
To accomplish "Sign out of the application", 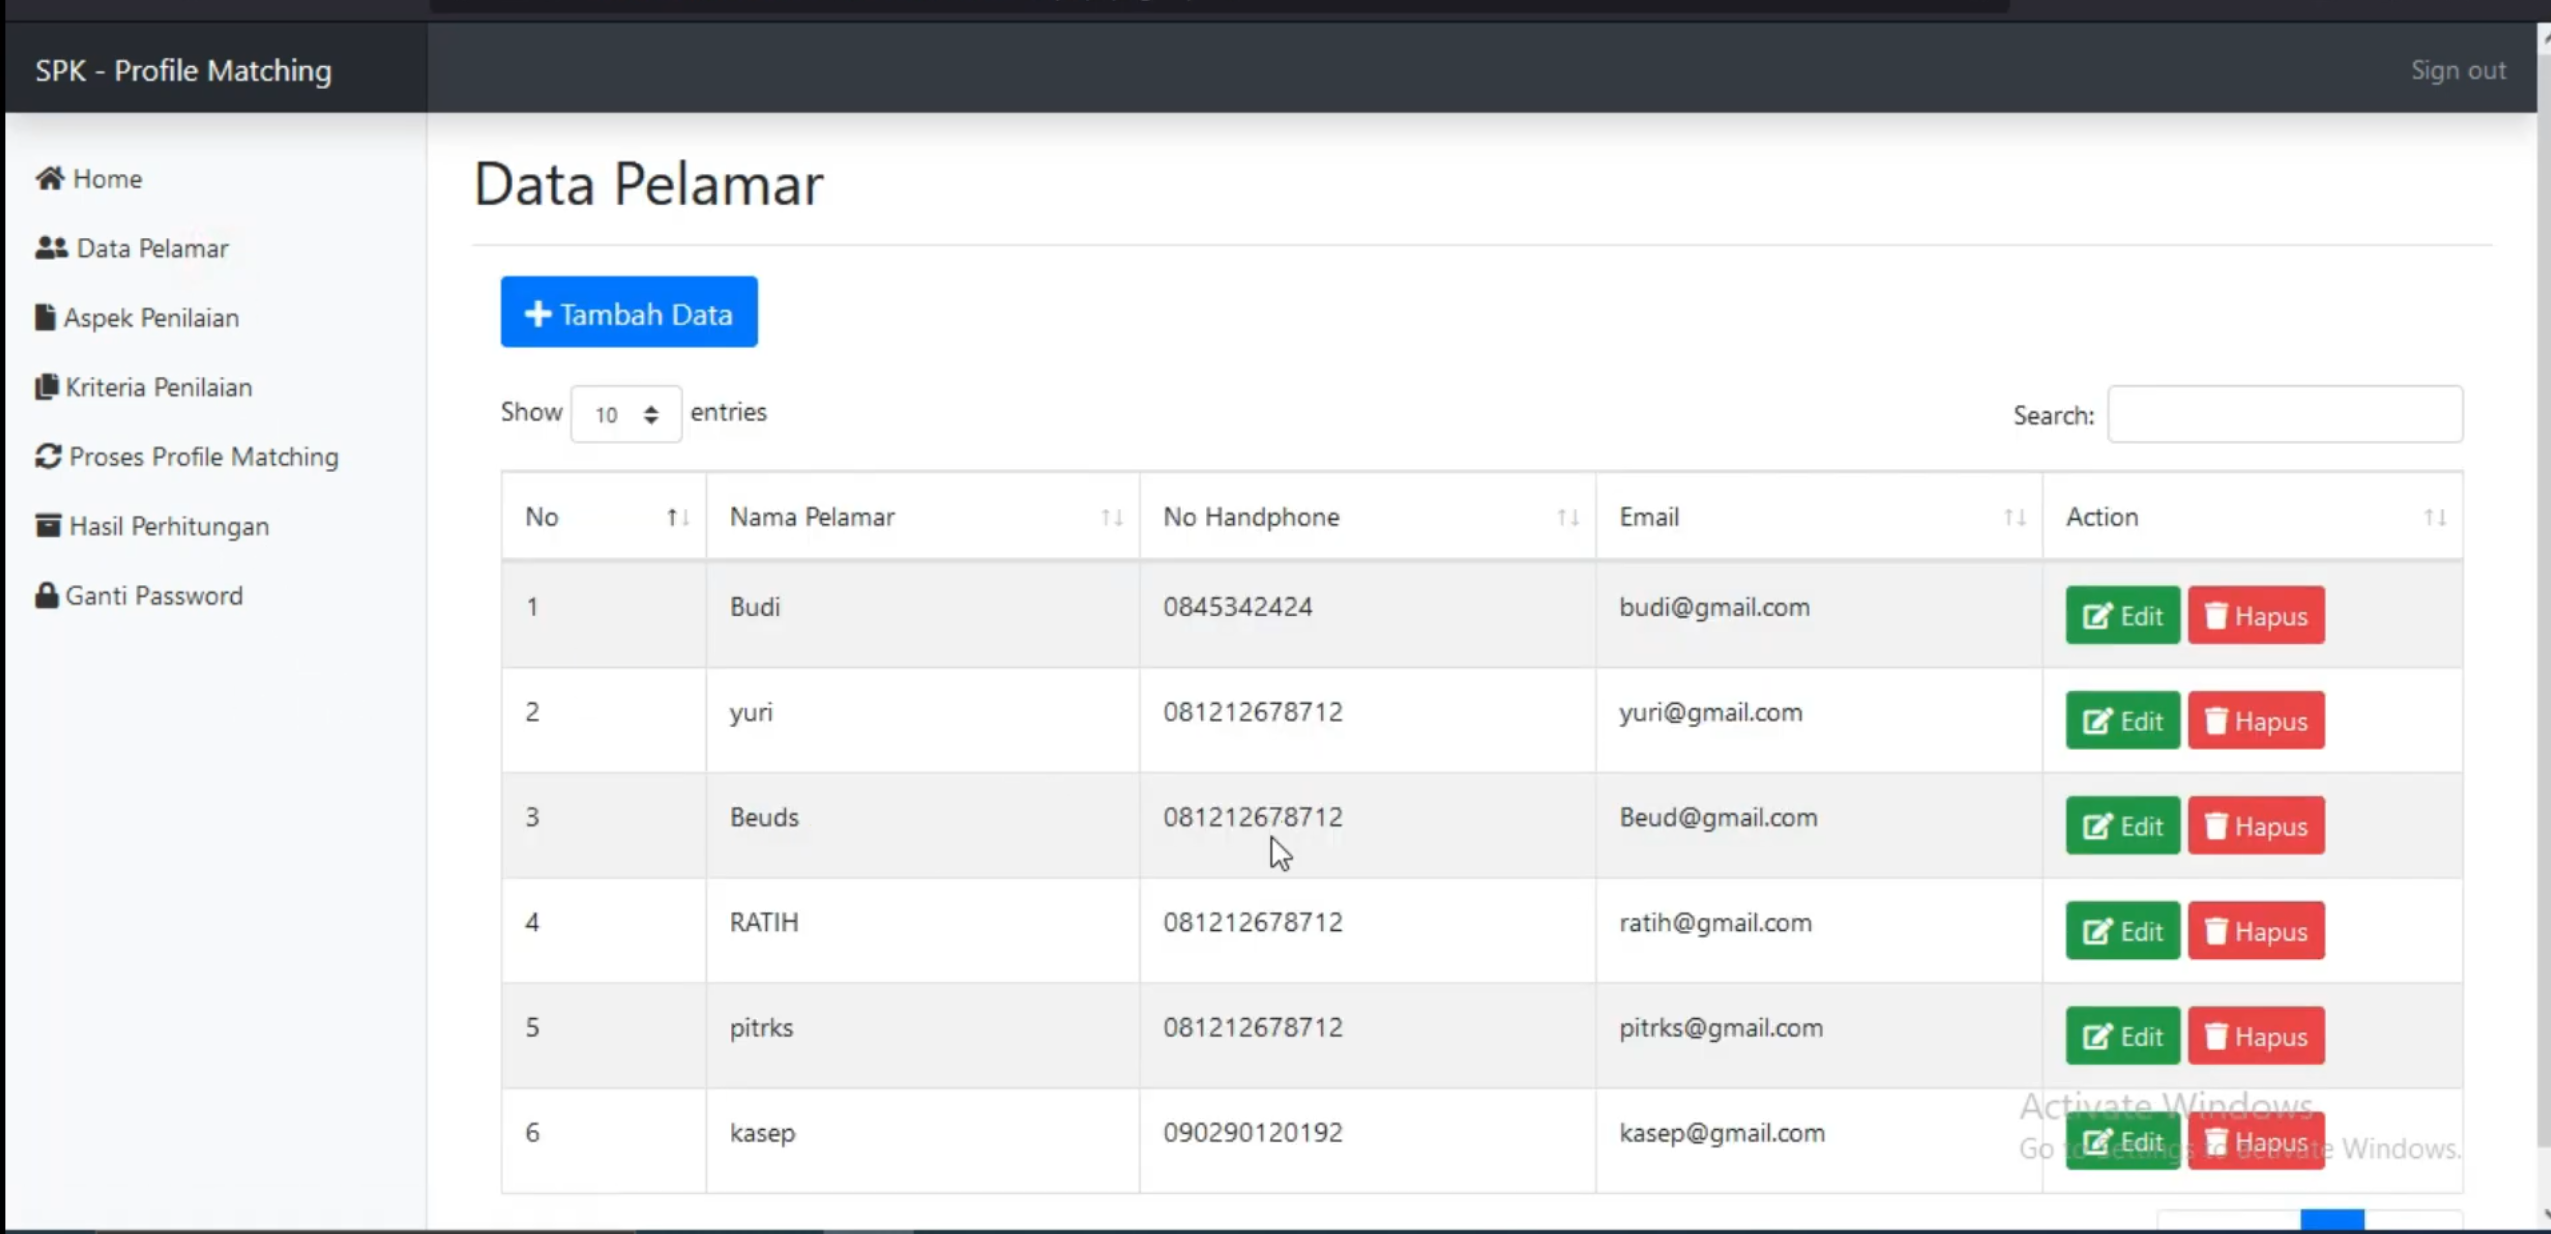I will (x=2458, y=70).
